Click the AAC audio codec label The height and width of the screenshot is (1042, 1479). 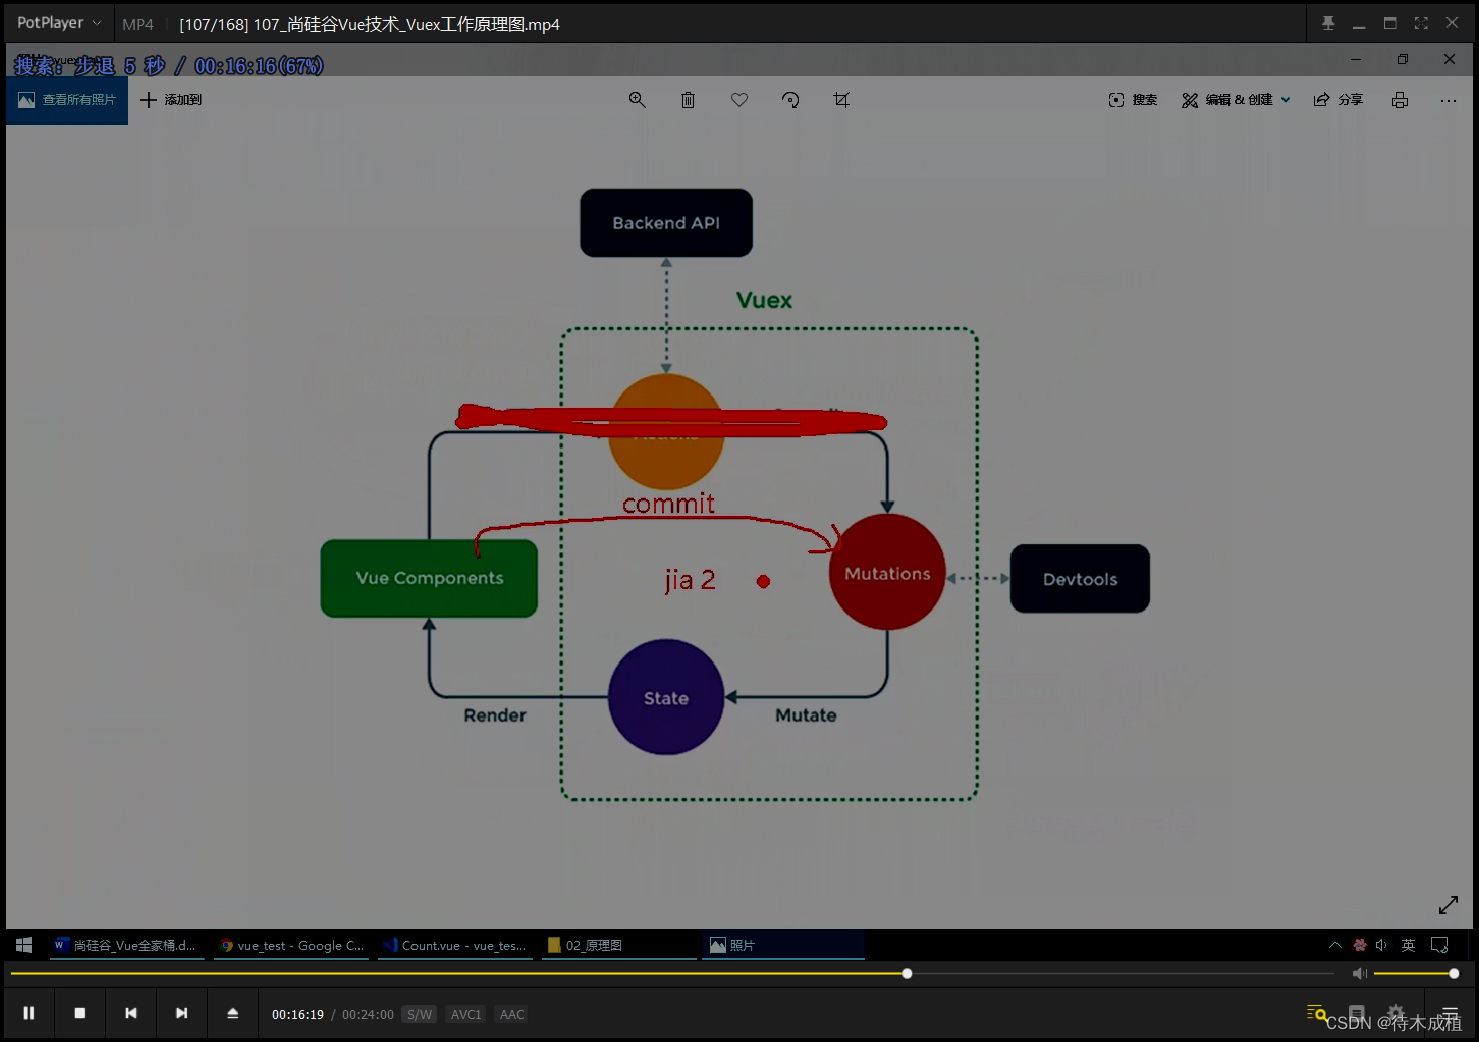coord(512,1014)
